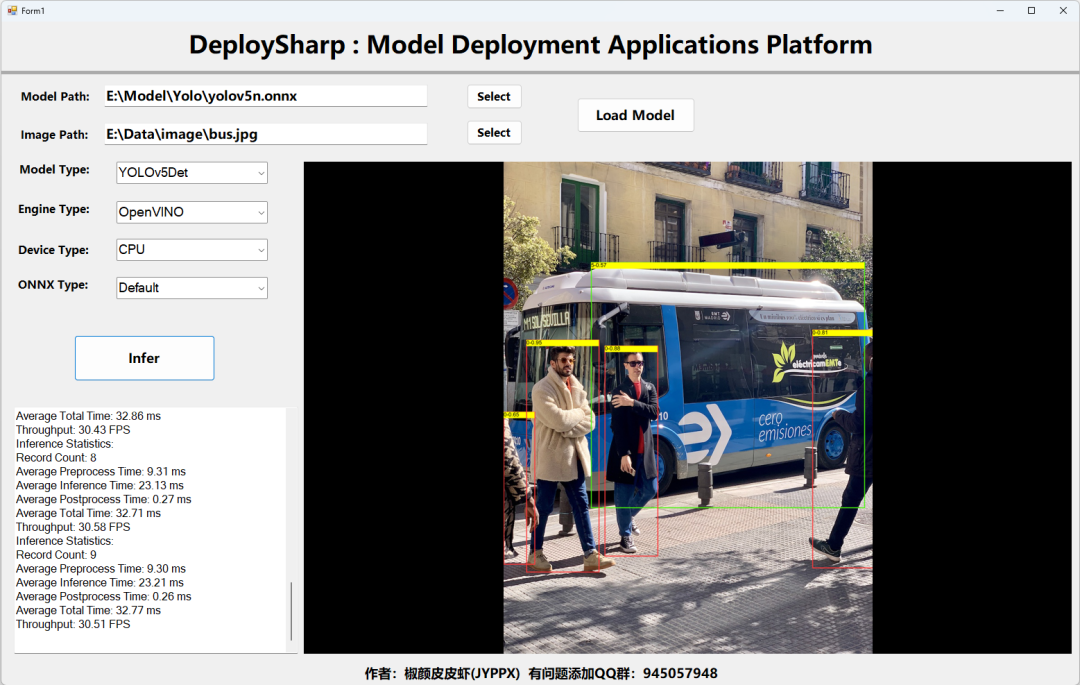Maximize the Form1 window
This screenshot has height=685, width=1080.
coord(1031,10)
